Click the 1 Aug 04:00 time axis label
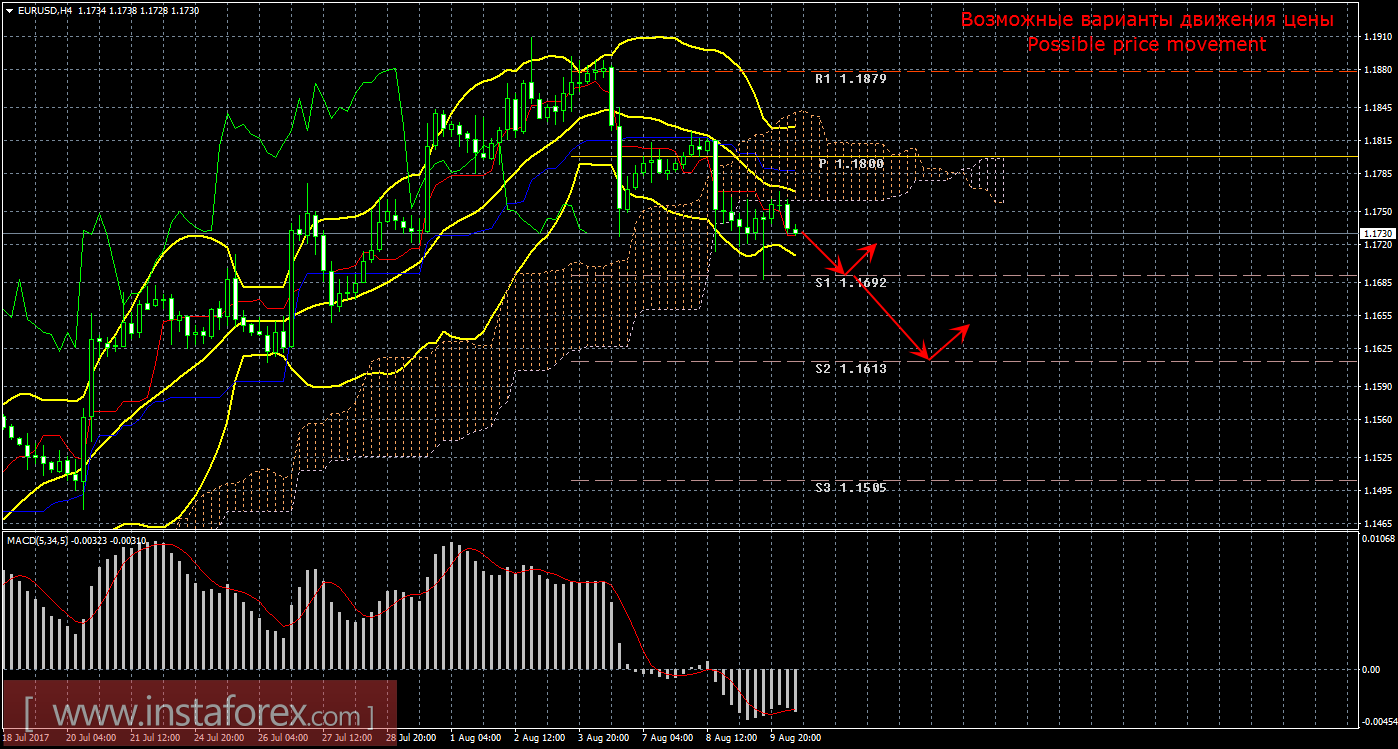The height and width of the screenshot is (749, 1398). click(475, 739)
